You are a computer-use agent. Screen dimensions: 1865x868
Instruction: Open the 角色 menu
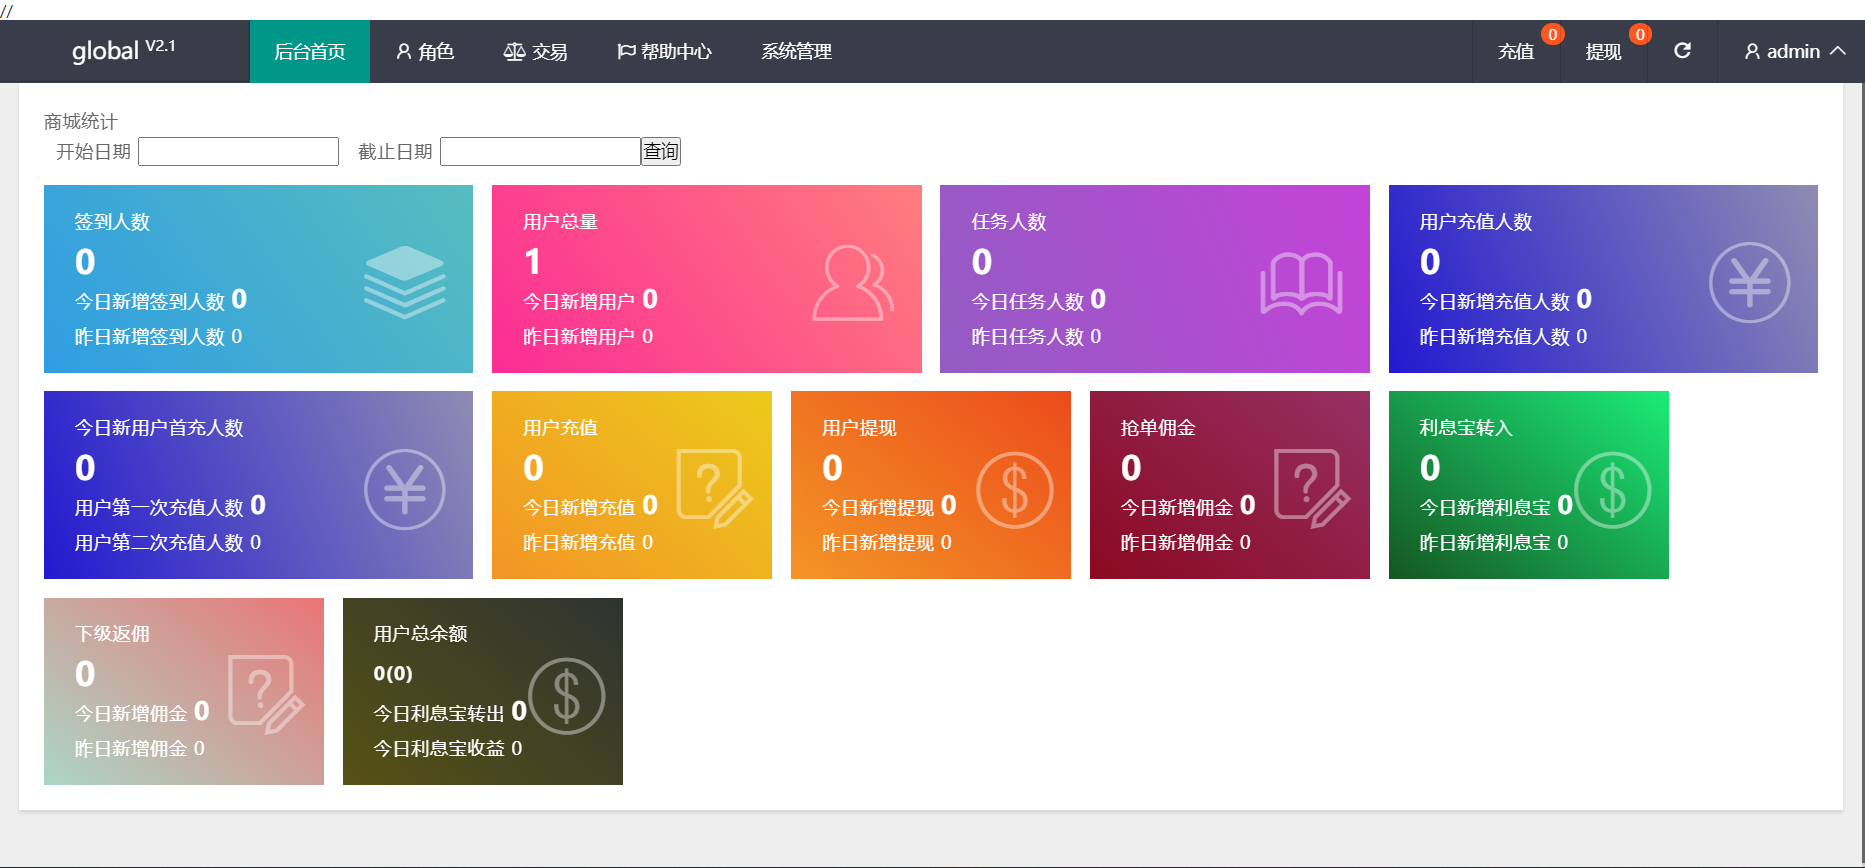425,51
